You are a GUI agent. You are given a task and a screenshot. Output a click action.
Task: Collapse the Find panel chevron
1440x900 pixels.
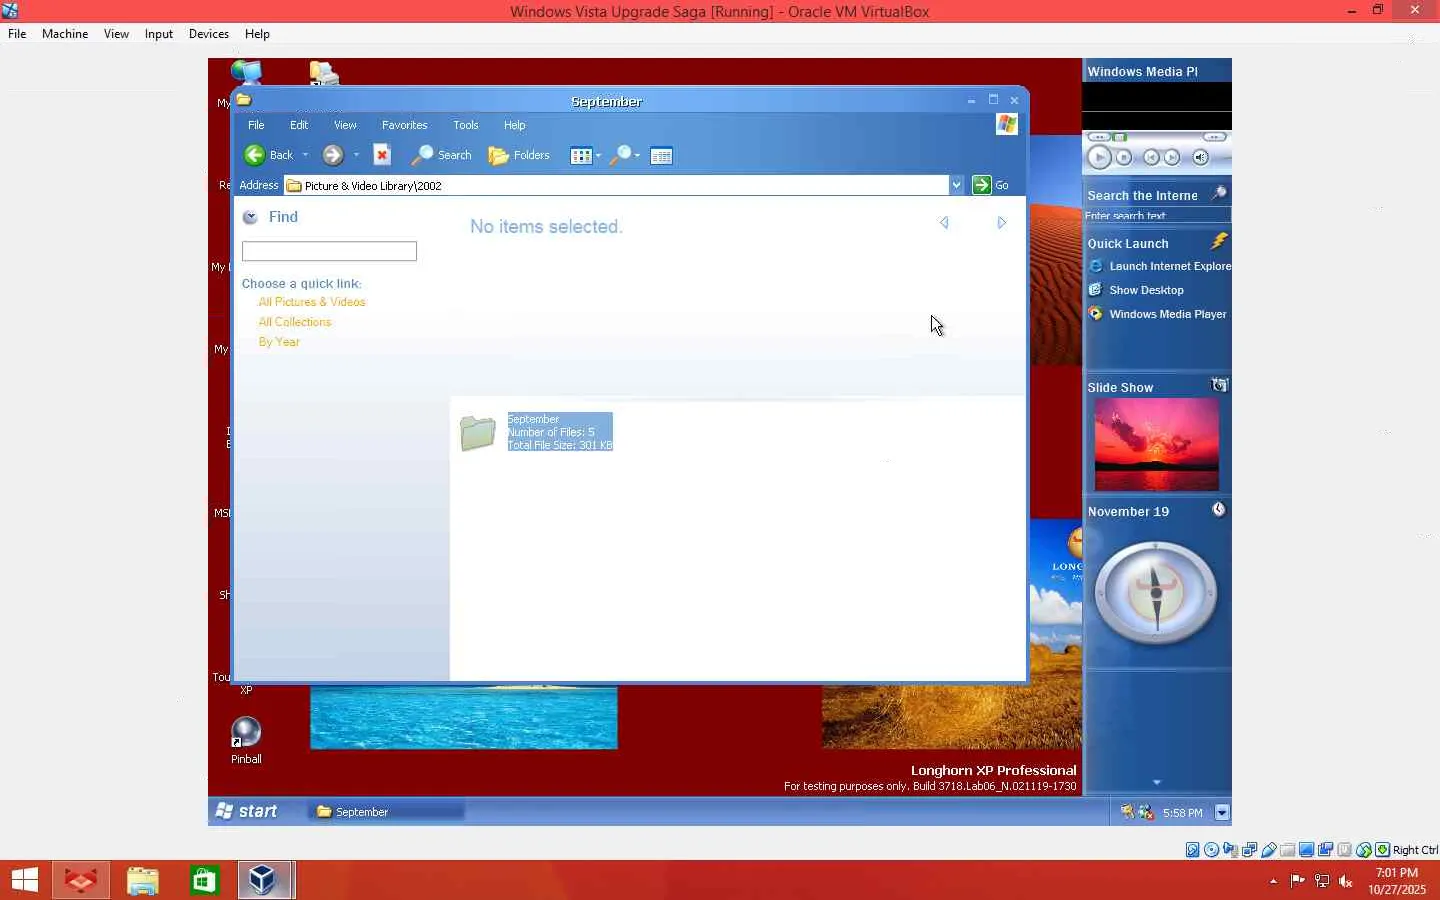(250, 217)
